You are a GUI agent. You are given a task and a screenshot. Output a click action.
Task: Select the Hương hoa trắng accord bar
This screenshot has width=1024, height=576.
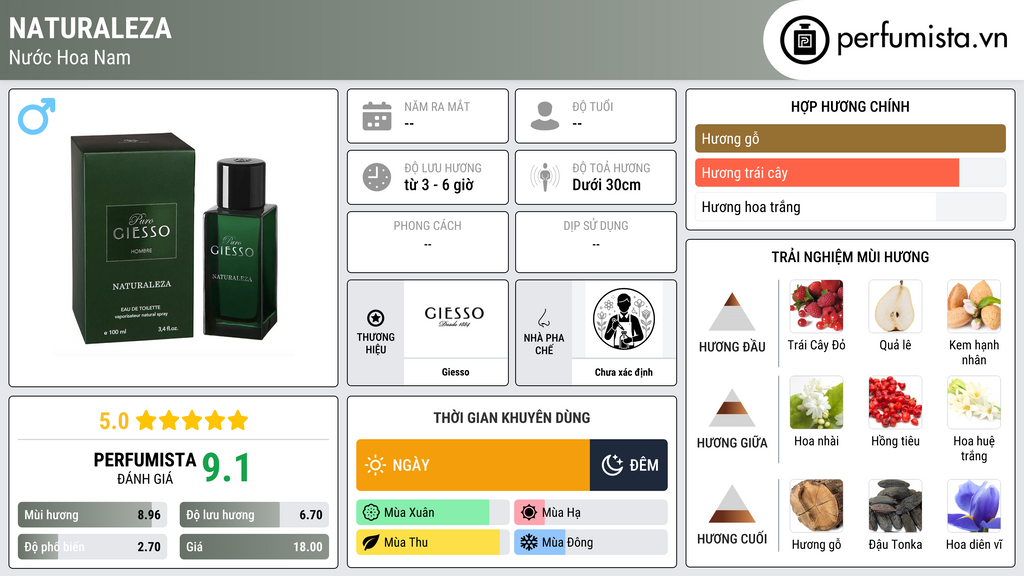coord(850,207)
